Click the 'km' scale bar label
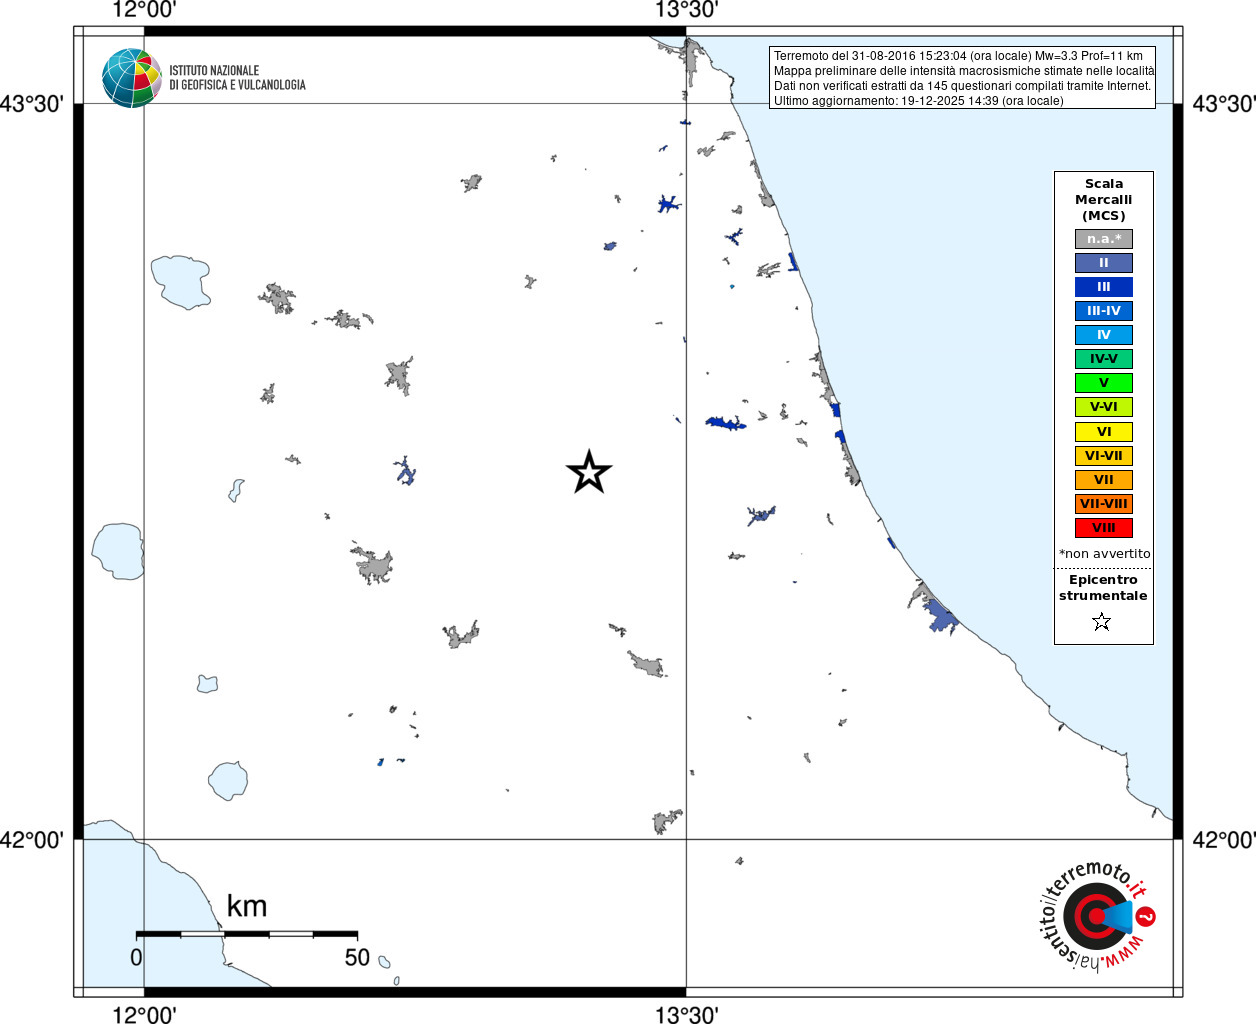Viewport: 1256px width, 1024px height. 247,906
